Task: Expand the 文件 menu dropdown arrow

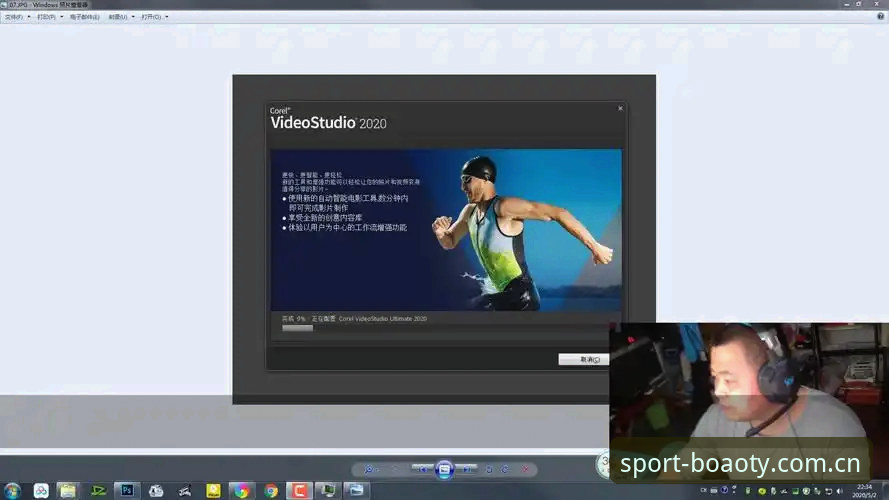Action: click(x=29, y=17)
